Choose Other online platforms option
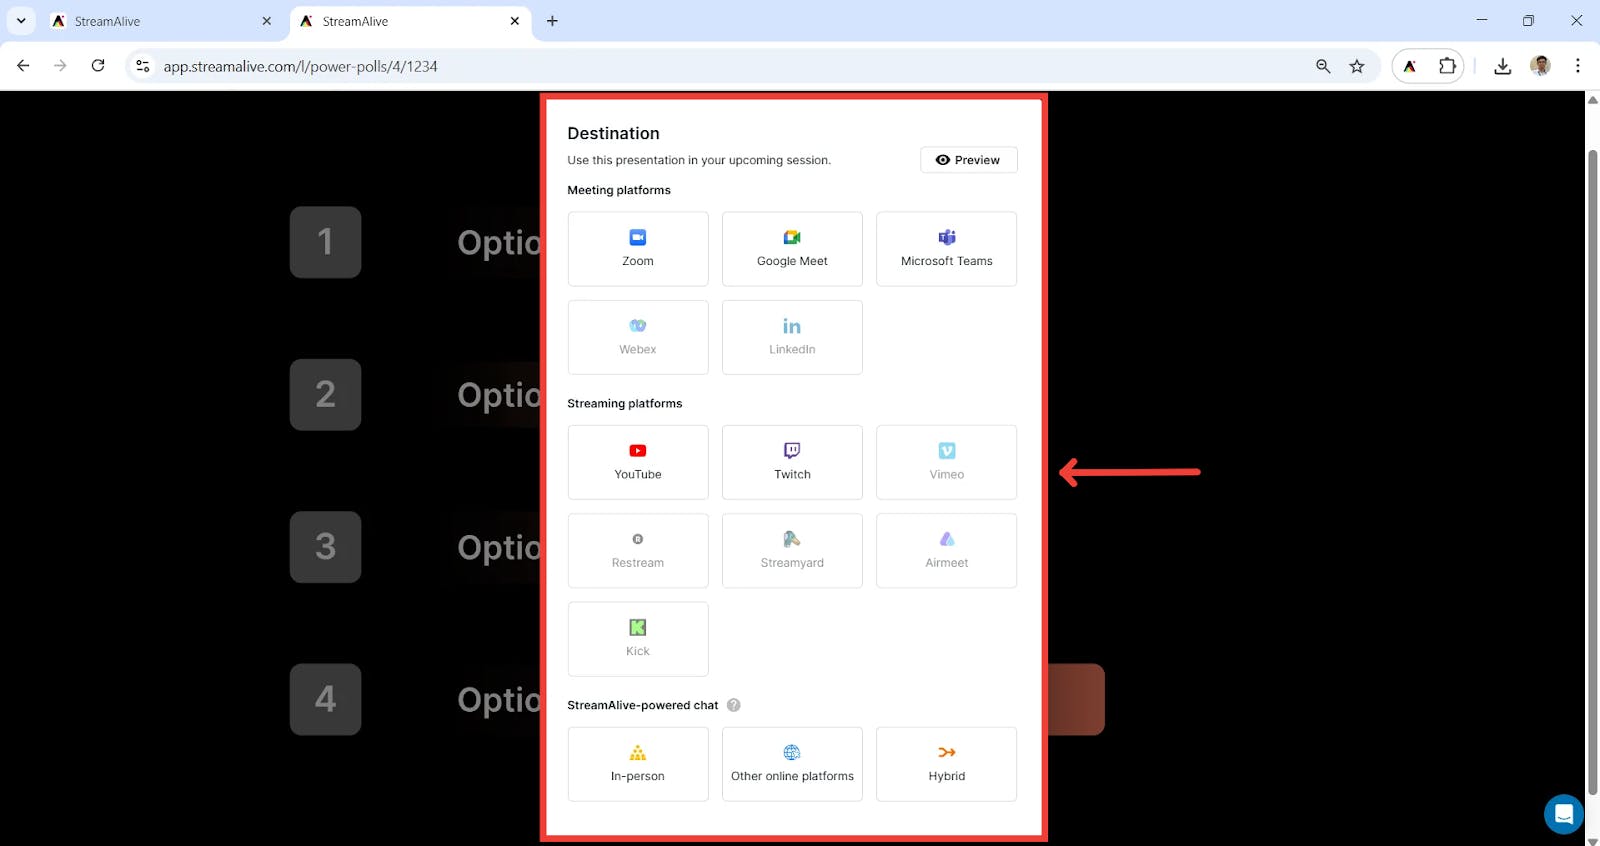The height and width of the screenshot is (846, 1600). tap(792, 764)
